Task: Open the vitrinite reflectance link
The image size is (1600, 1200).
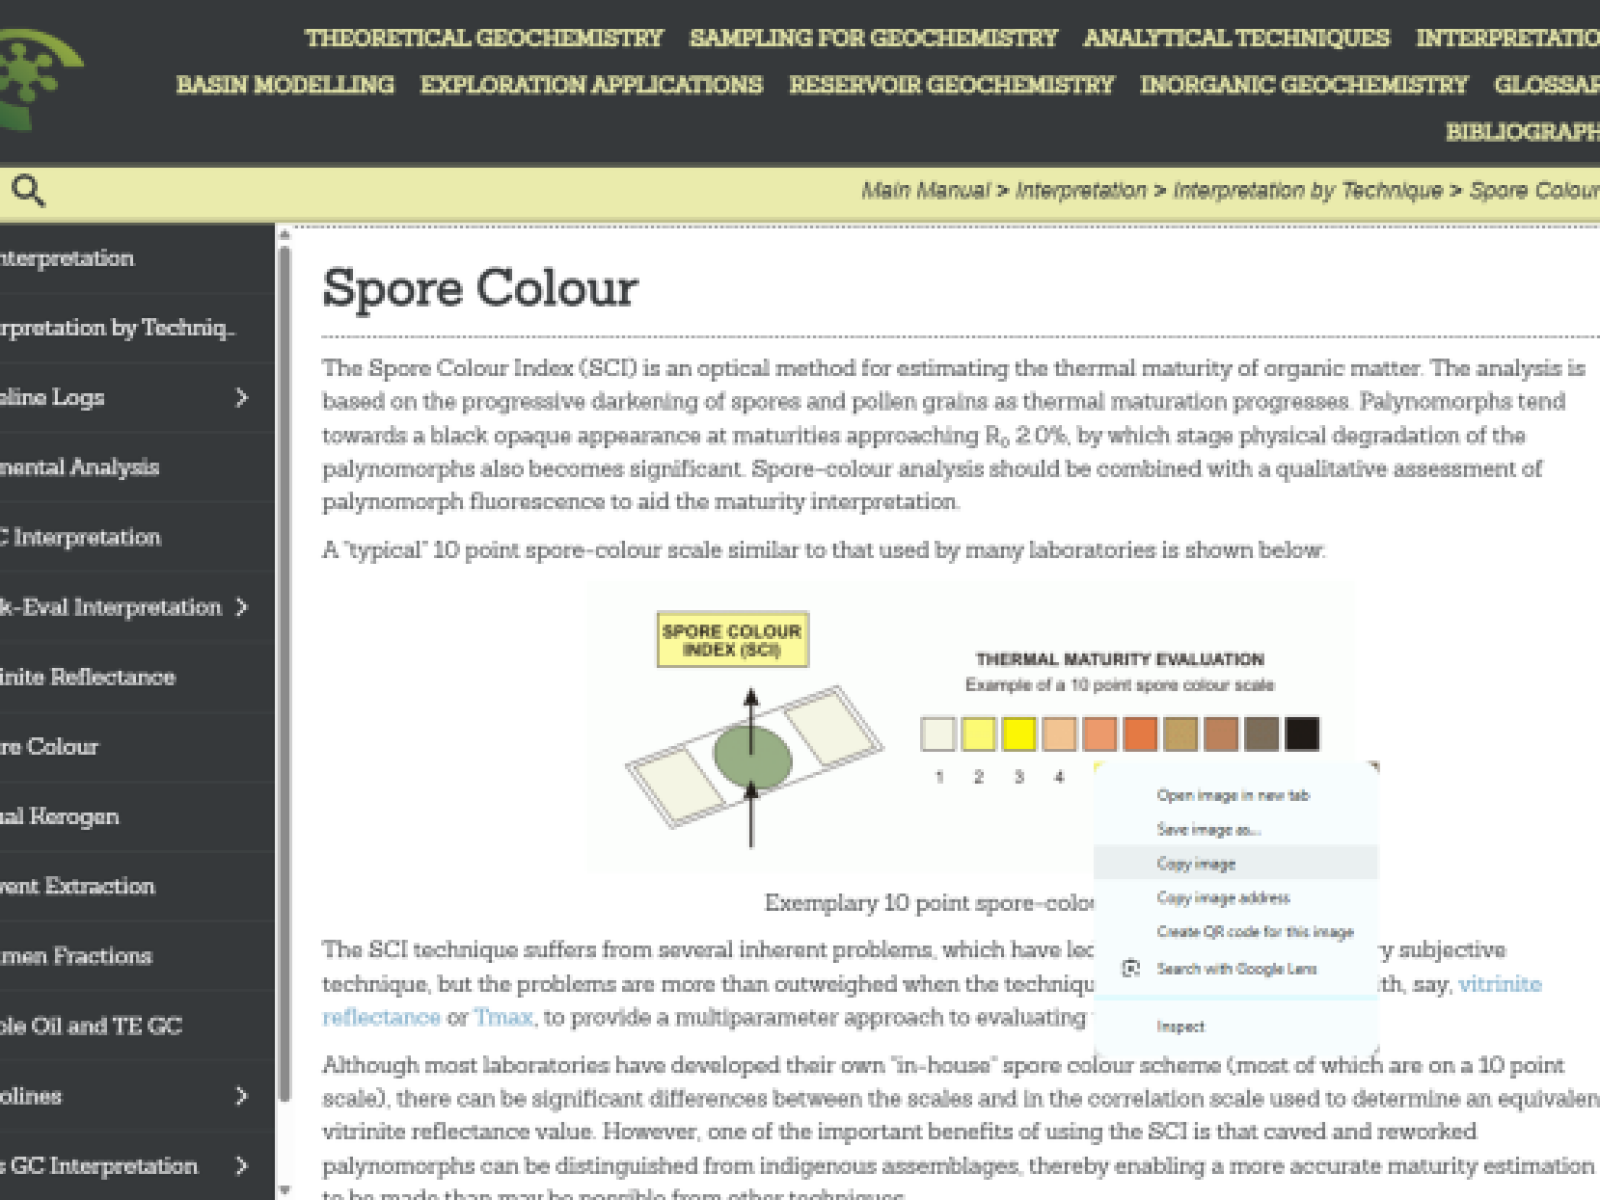Action: coord(1499,984)
